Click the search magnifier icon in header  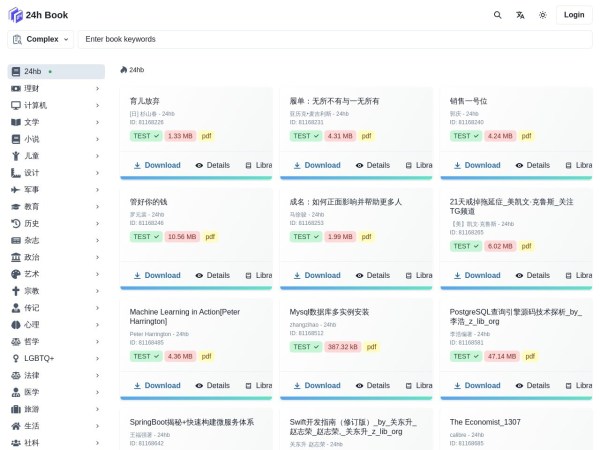coord(498,15)
